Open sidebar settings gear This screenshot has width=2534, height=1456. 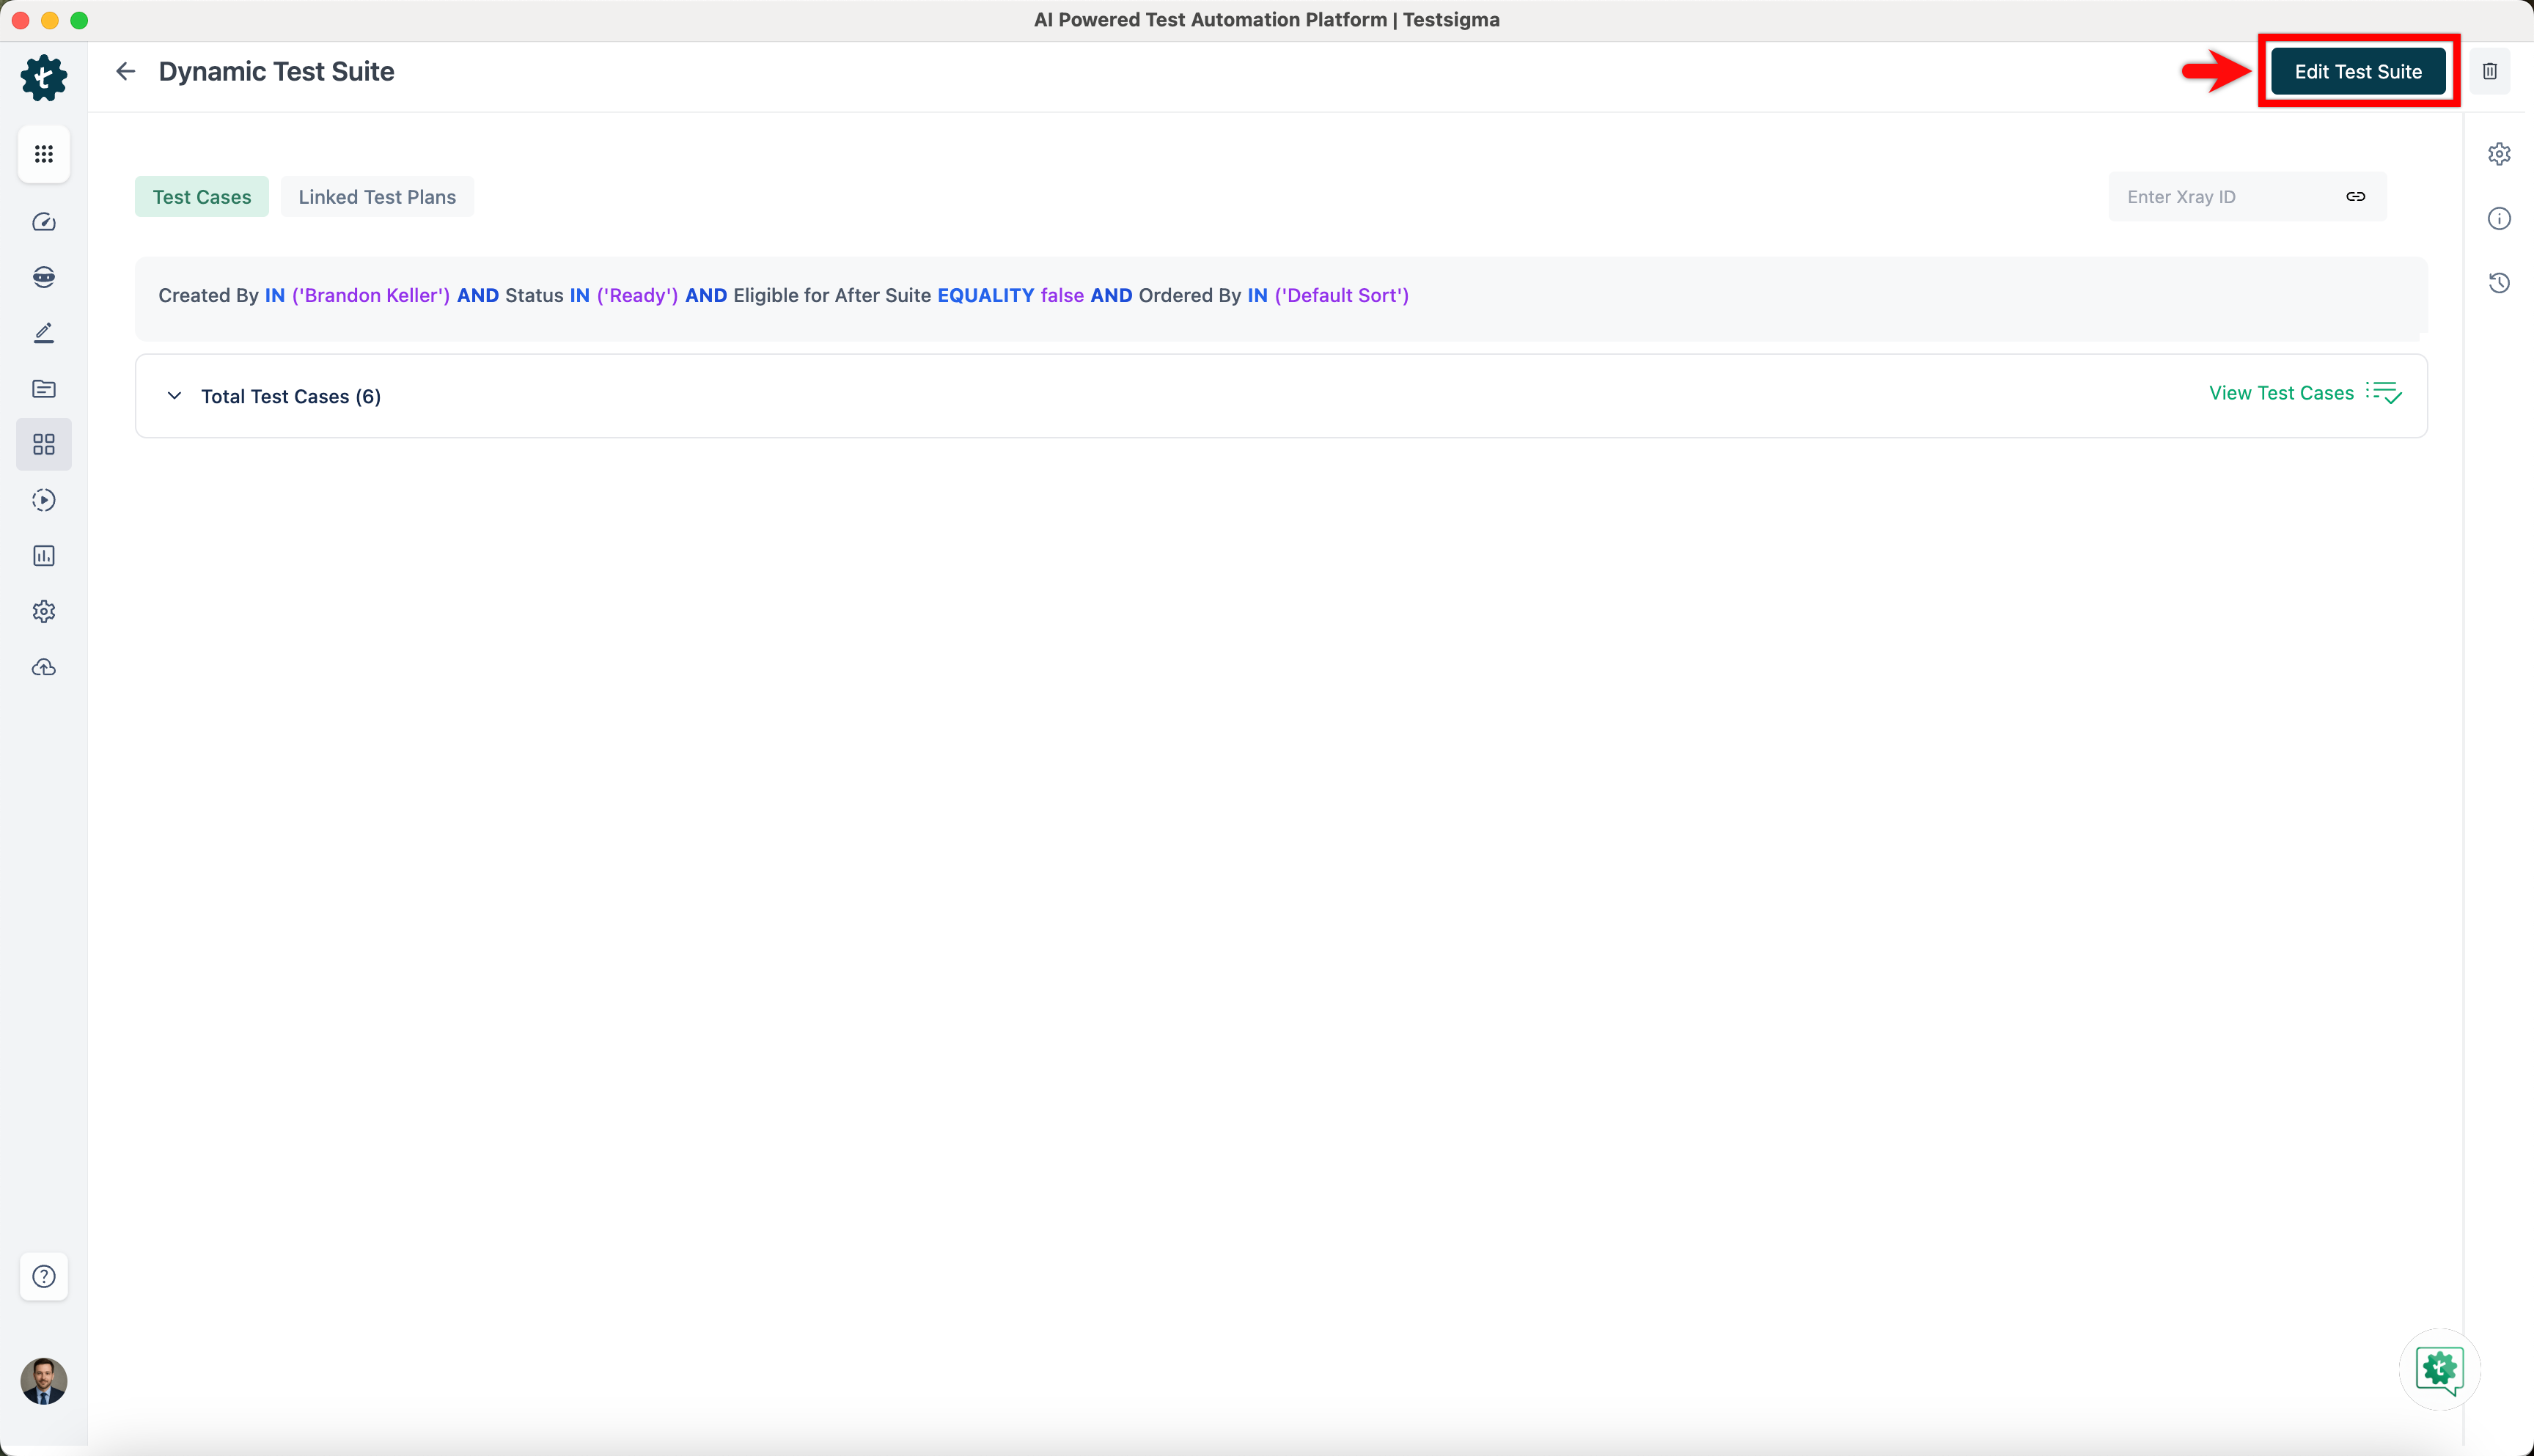pyautogui.click(x=43, y=611)
